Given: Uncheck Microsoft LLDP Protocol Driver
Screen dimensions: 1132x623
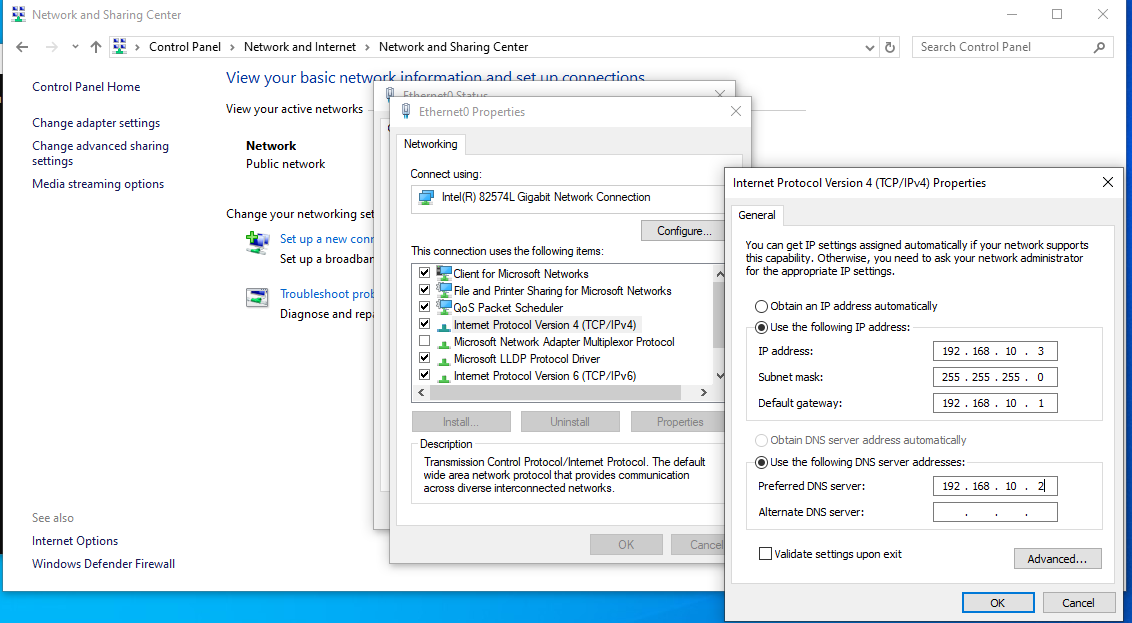Looking at the screenshot, I should pyautogui.click(x=424, y=358).
